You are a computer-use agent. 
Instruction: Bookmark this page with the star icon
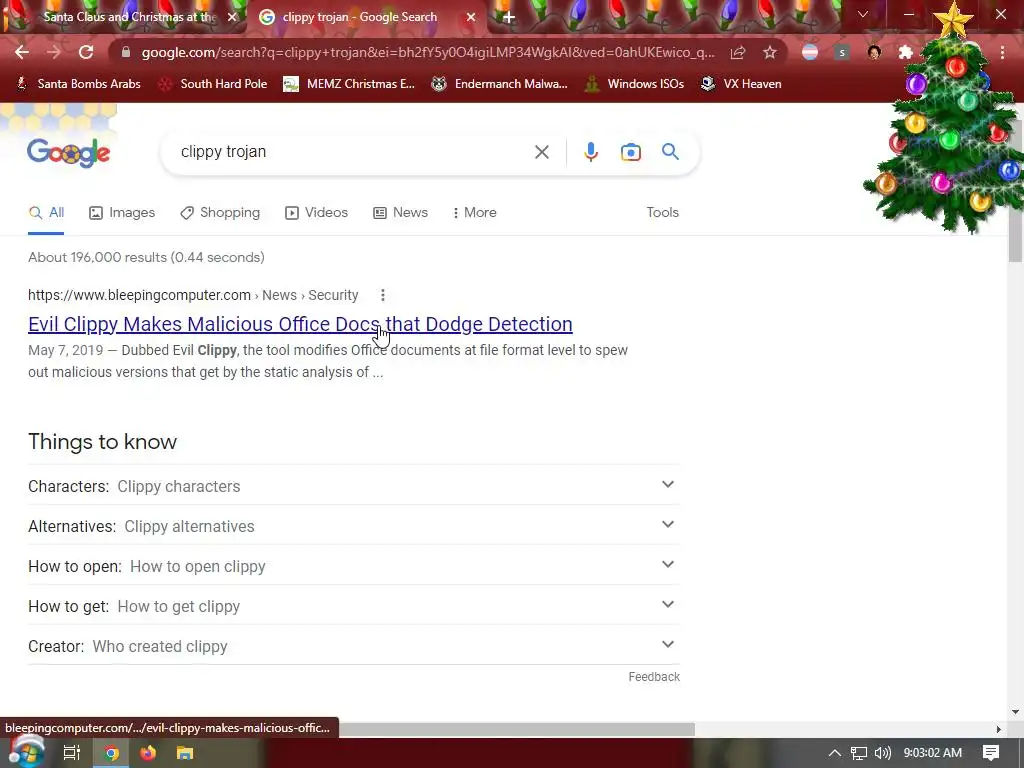point(770,52)
